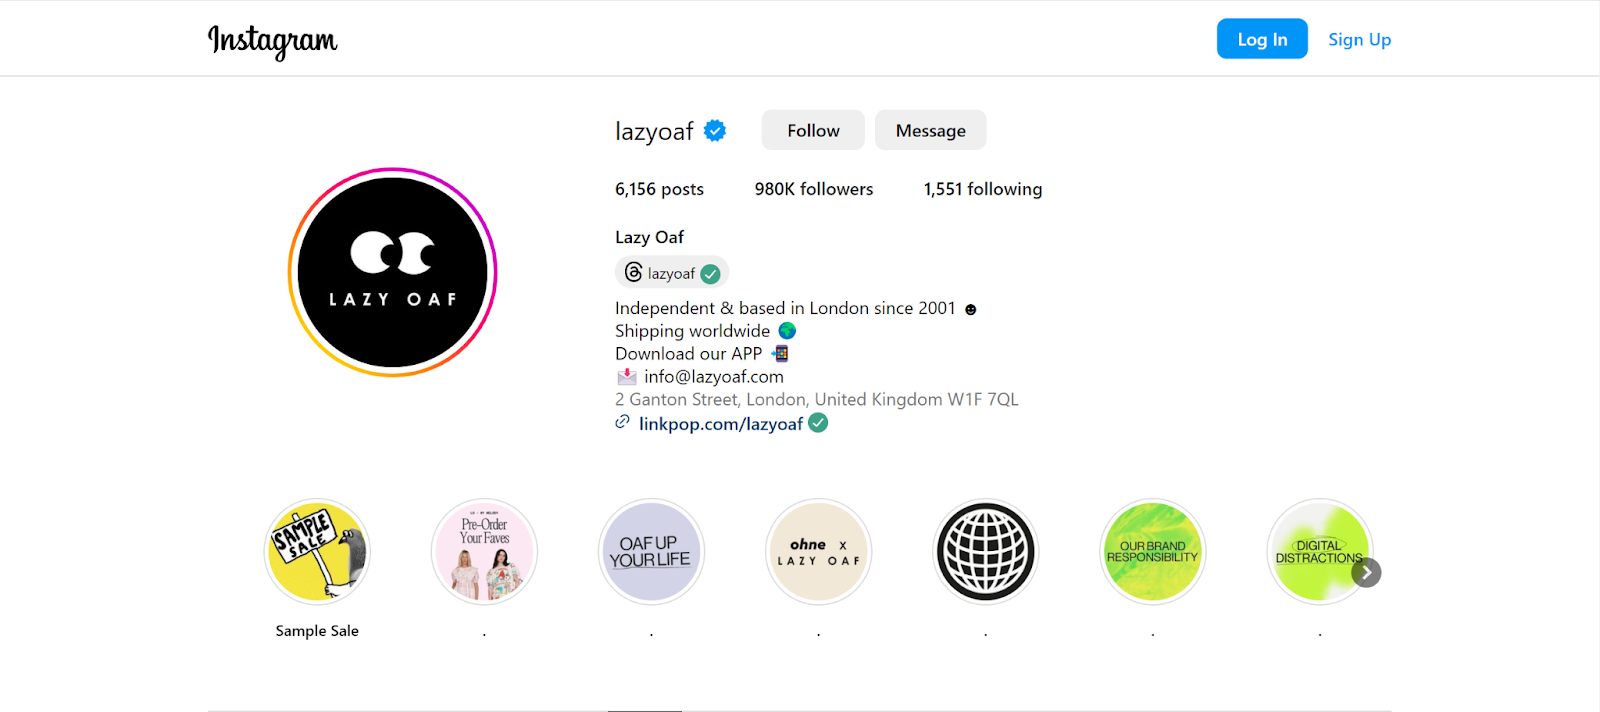Screen dimensions: 1600x712
Task: Click the Log In button
Action: (x=1262, y=39)
